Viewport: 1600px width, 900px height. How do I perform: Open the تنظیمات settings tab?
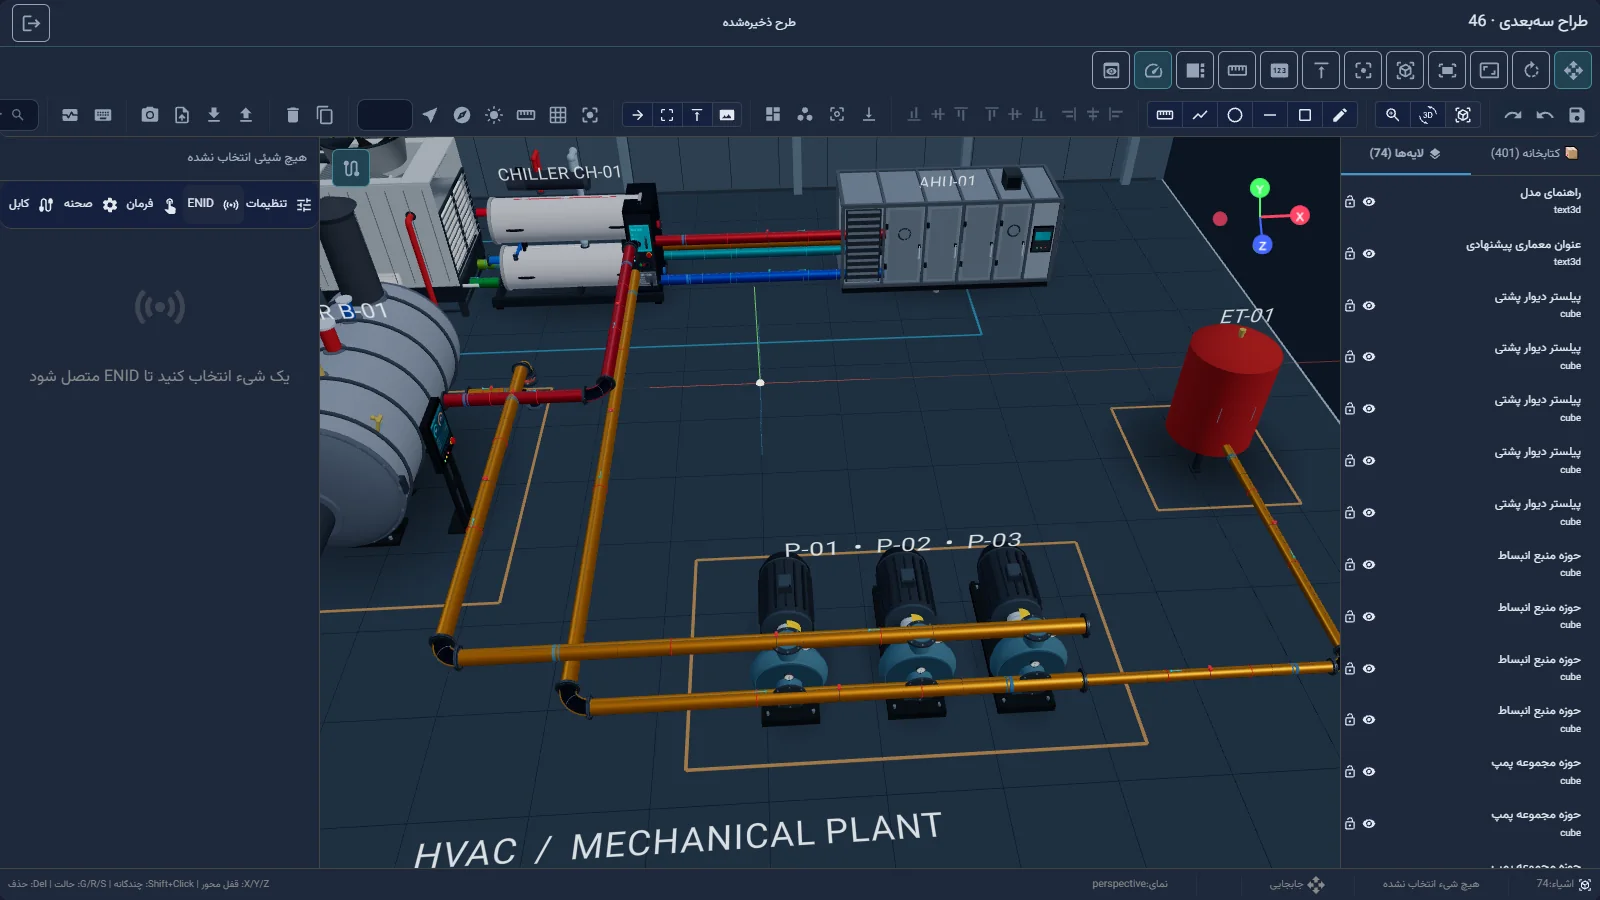click(279, 204)
